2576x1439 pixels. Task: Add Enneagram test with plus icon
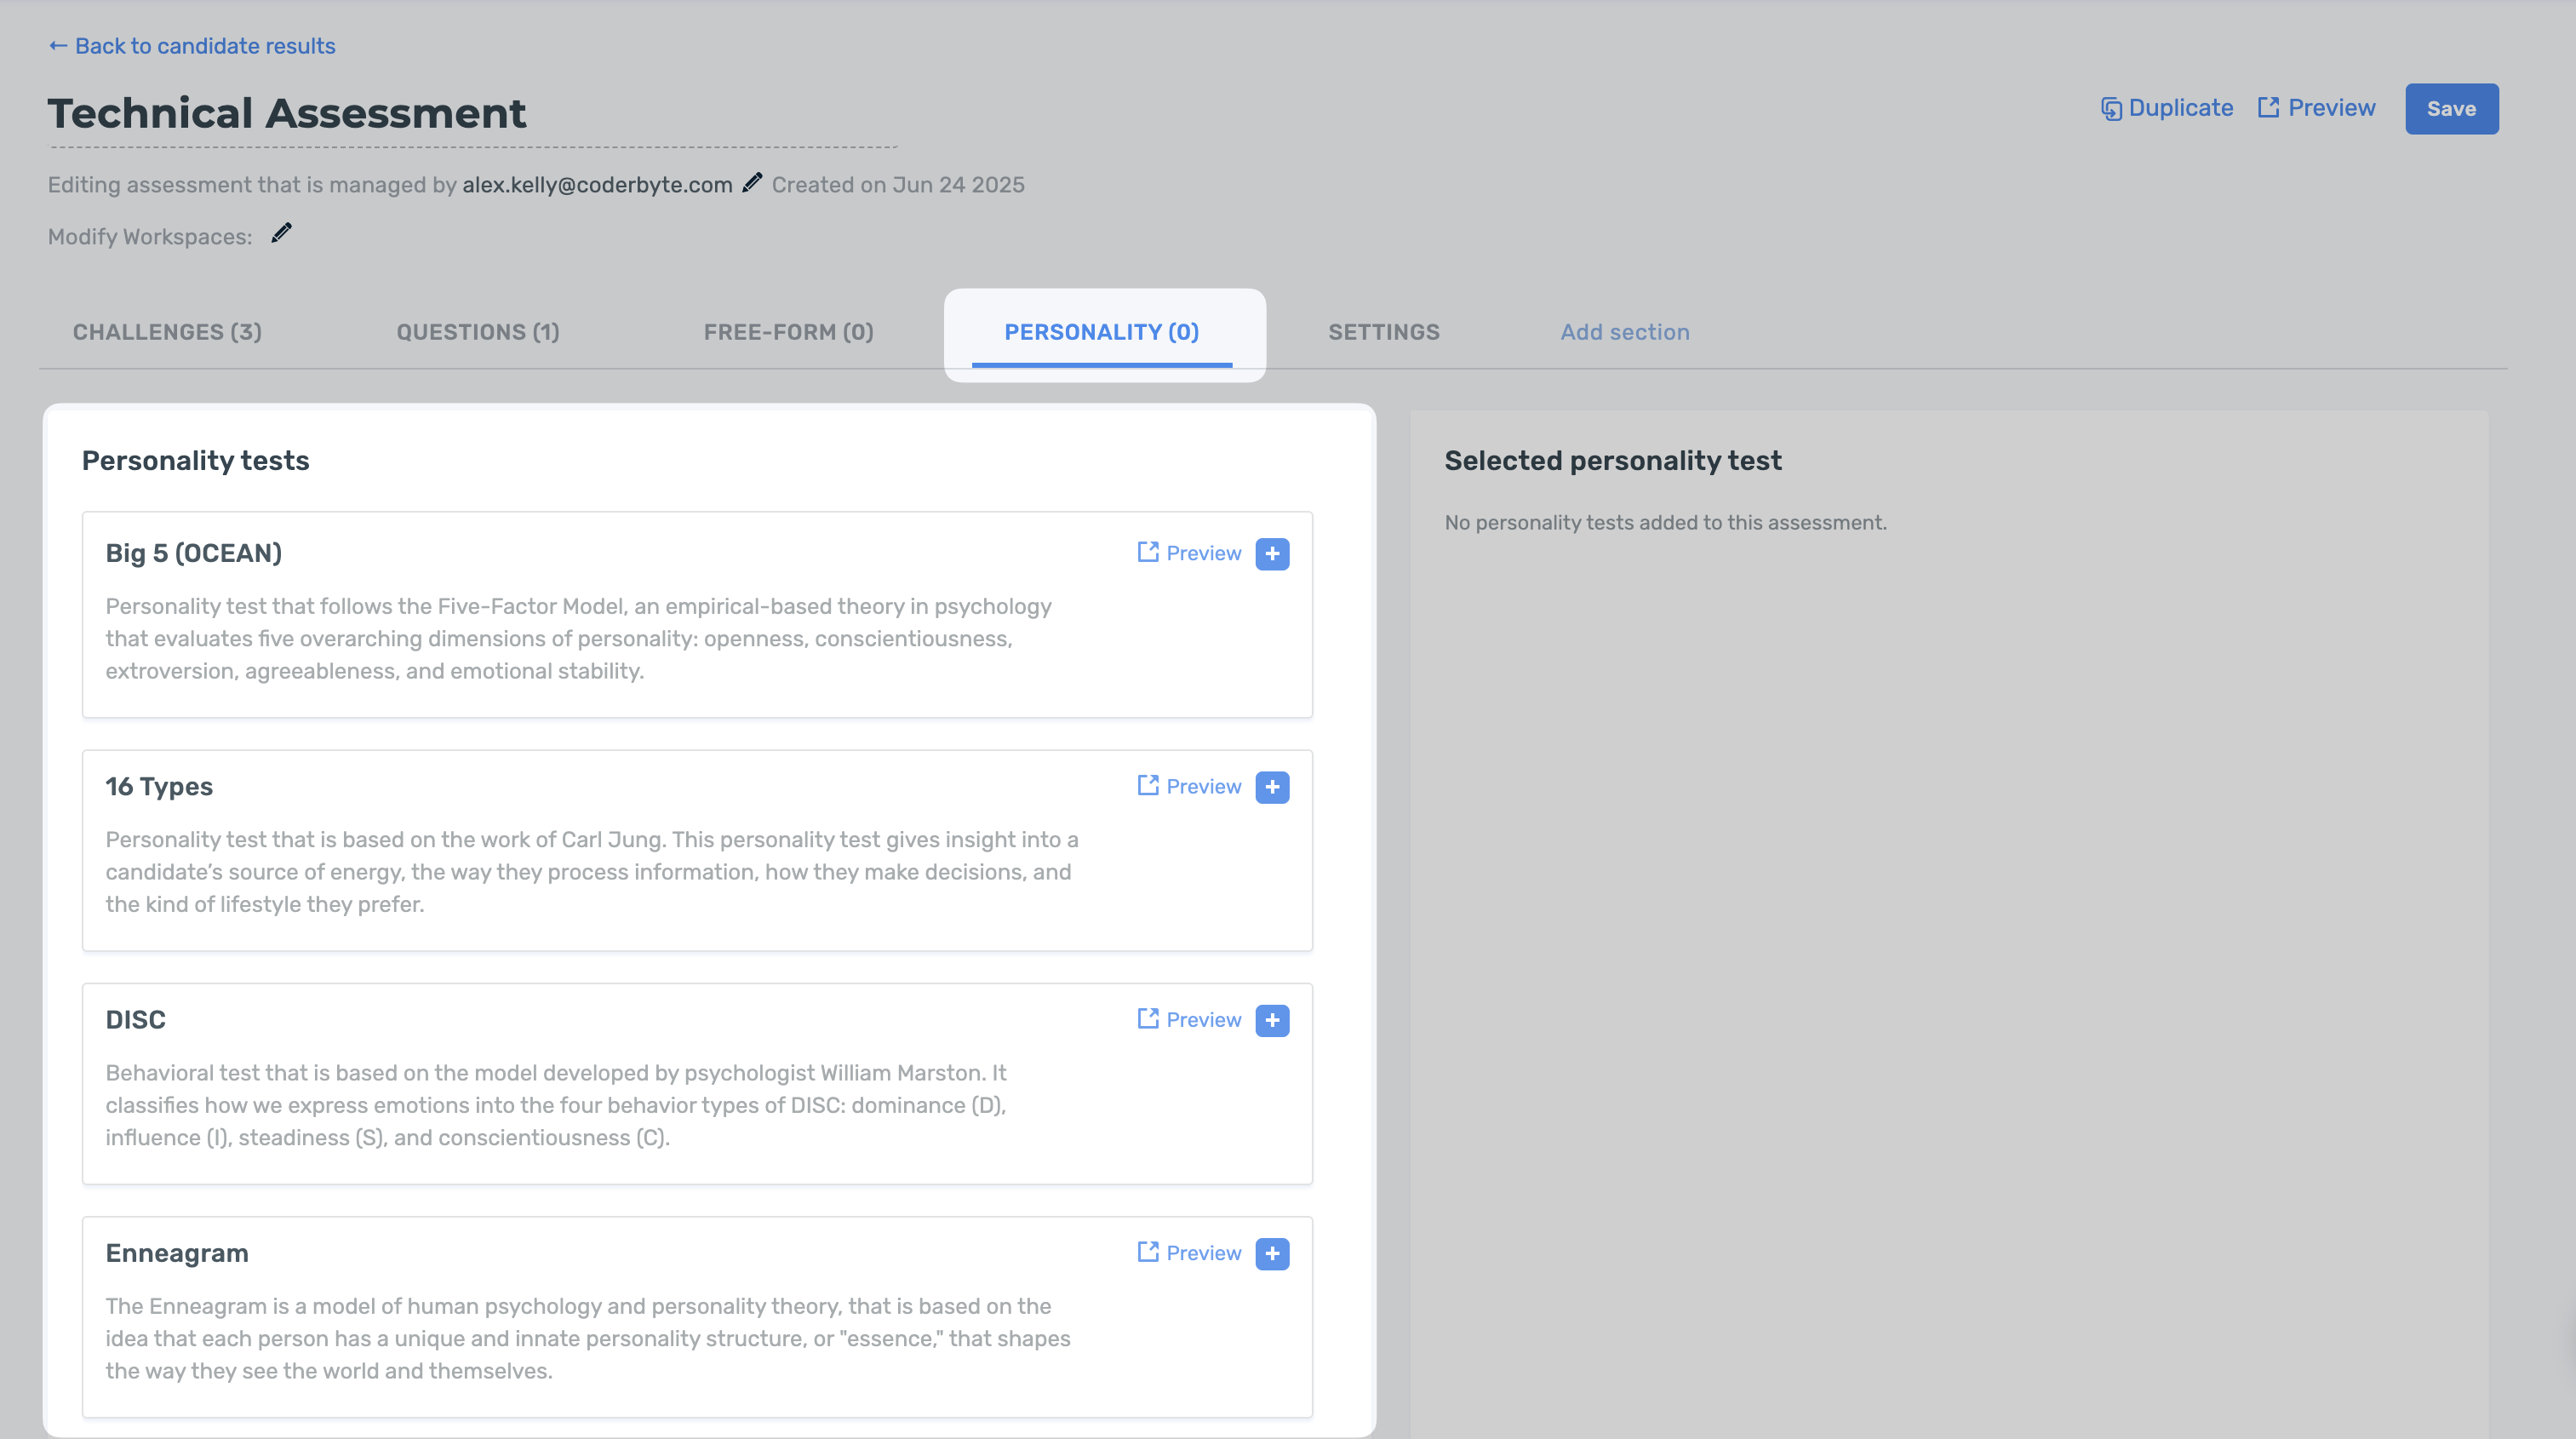[x=1272, y=1253]
